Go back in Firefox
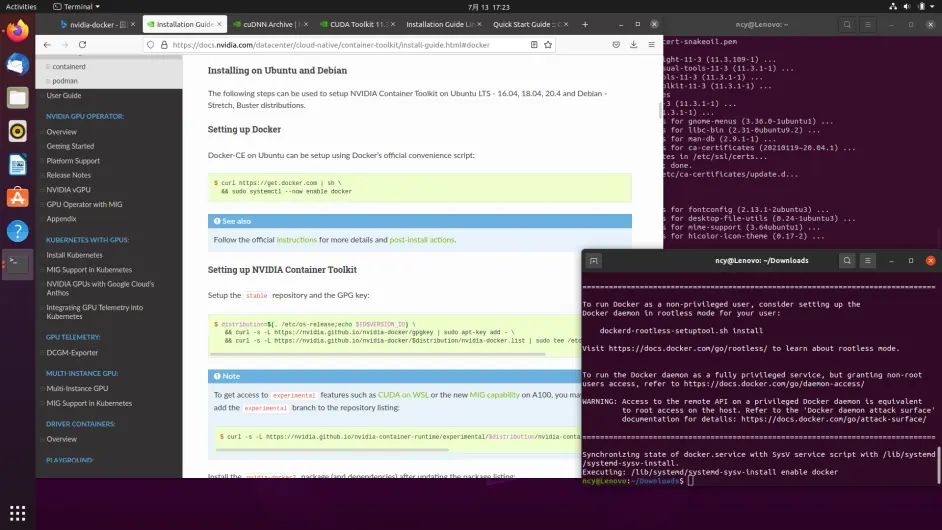Screen dimensions: 942x530 (47, 44)
